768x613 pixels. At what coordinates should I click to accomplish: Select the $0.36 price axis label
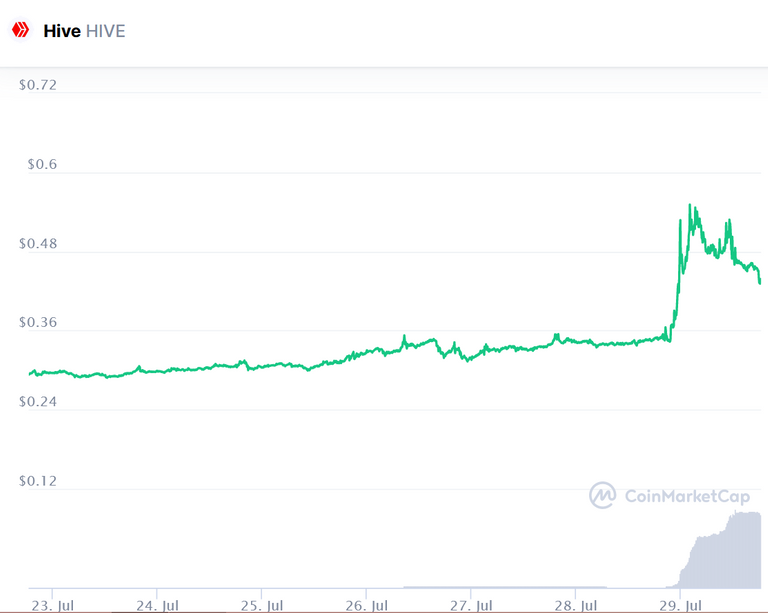click(38, 322)
